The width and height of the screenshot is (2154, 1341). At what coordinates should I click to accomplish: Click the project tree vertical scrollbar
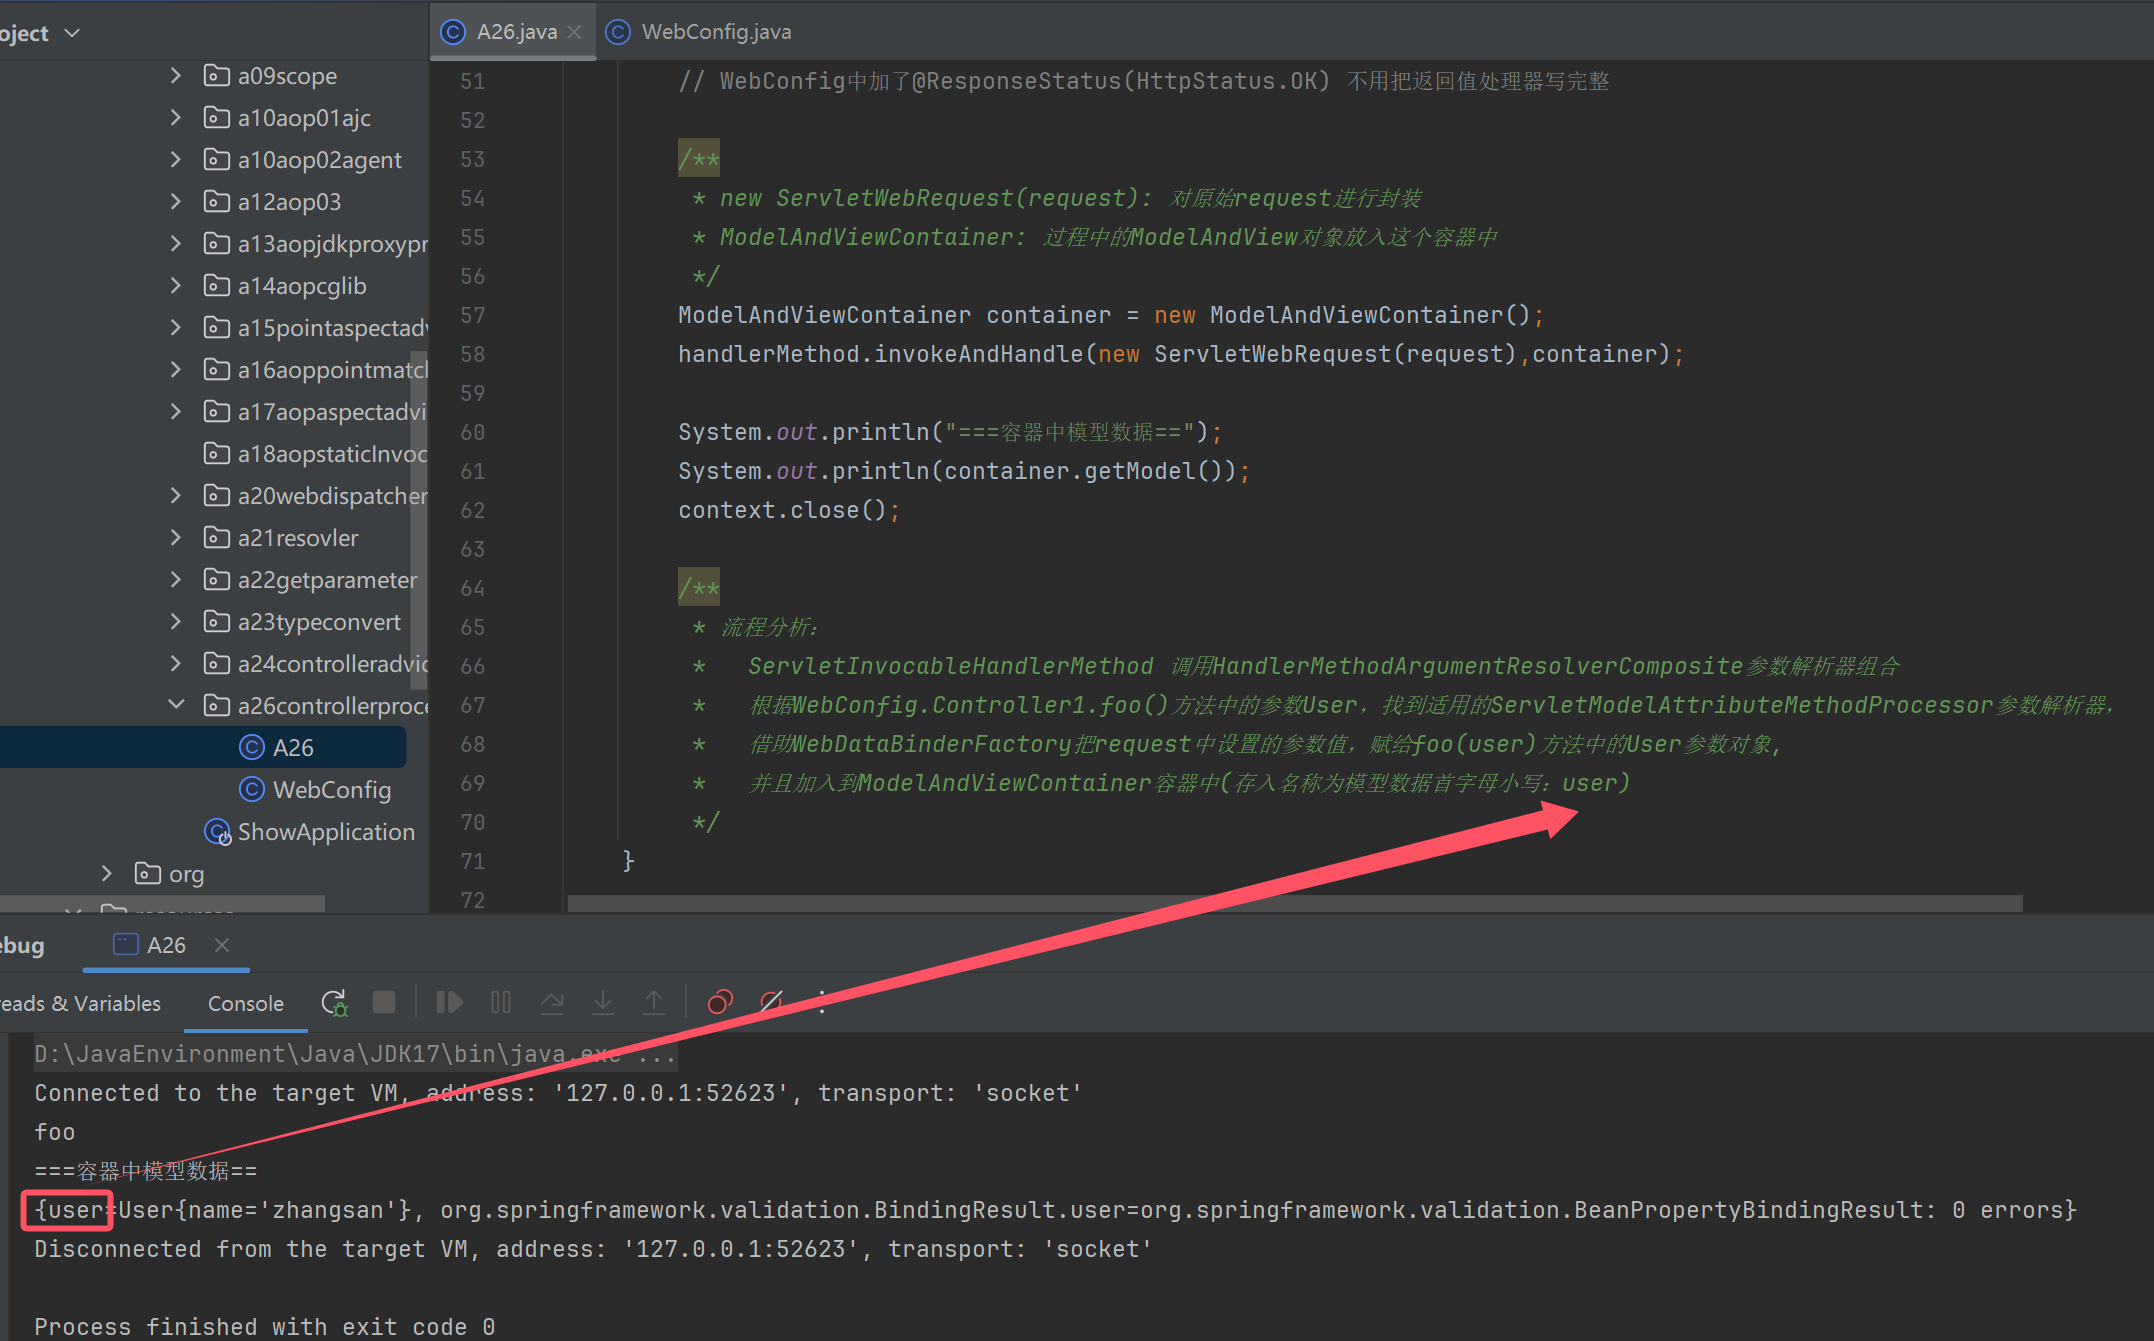[419, 520]
